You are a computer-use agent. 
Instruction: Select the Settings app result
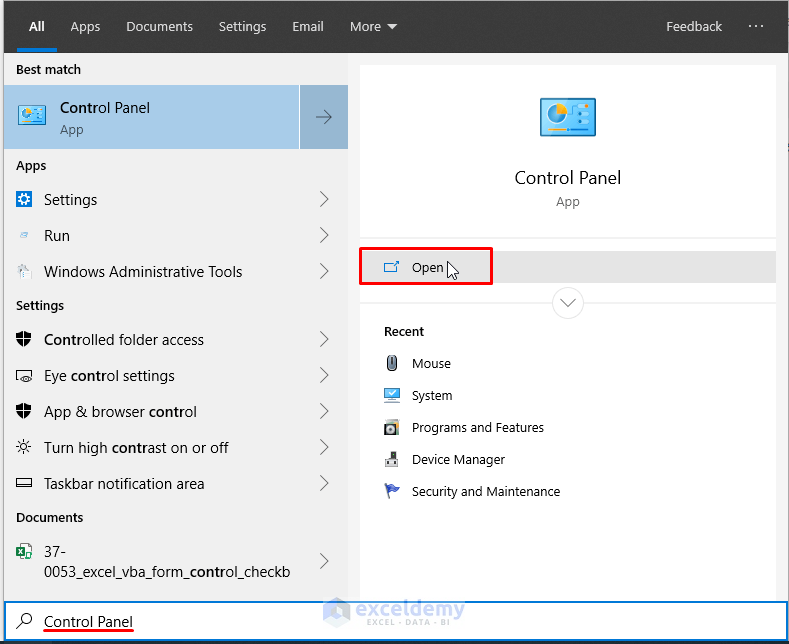[x=176, y=199]
